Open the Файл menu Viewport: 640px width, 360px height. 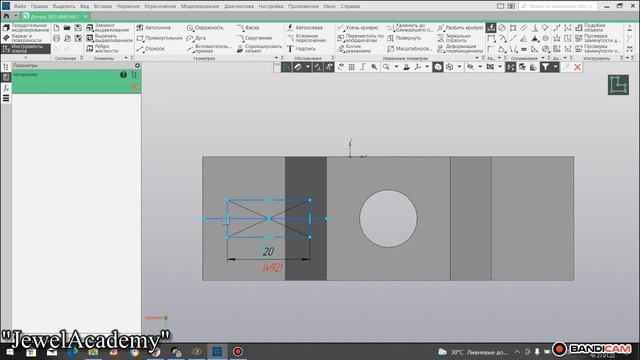pos(20,6)
